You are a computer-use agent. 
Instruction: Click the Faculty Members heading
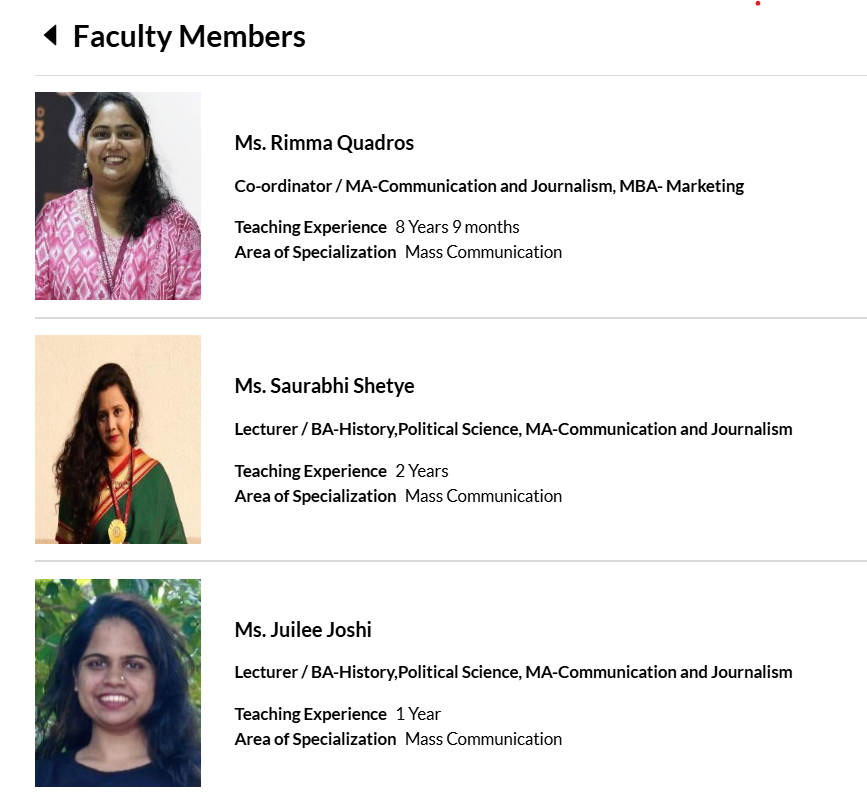[189, 37]
